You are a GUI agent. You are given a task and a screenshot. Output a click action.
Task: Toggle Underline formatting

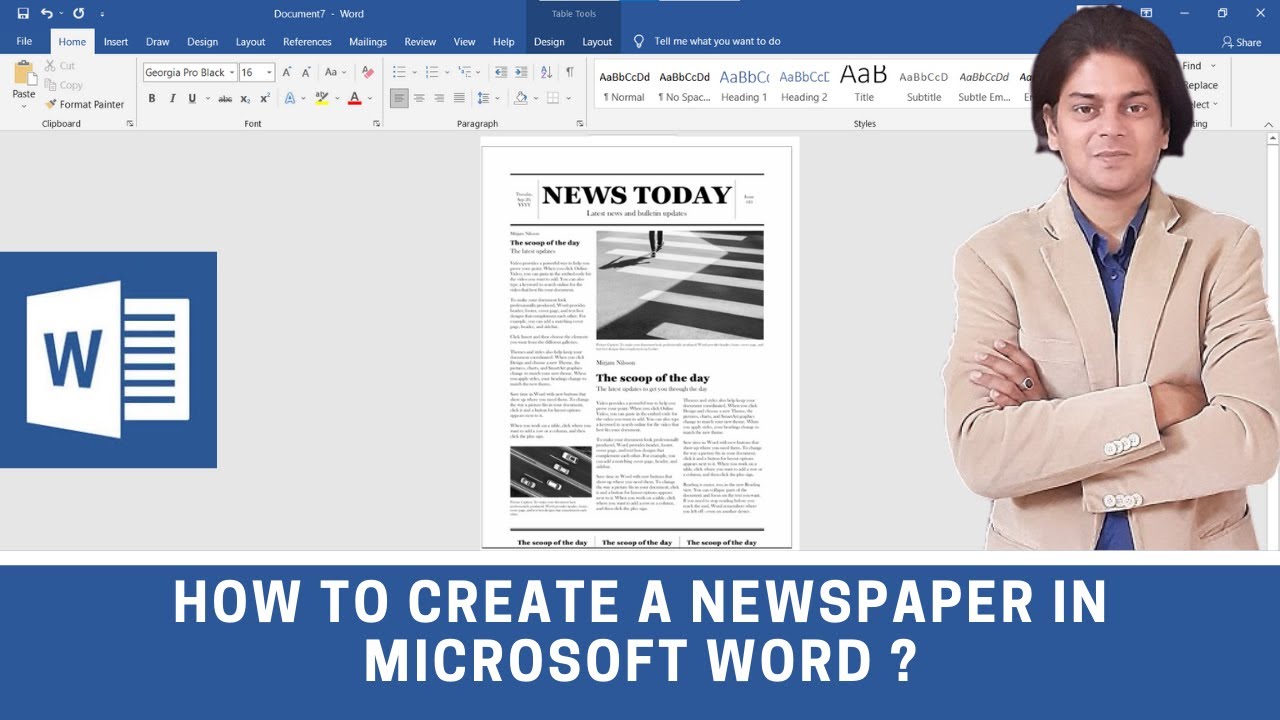point(192,98)
